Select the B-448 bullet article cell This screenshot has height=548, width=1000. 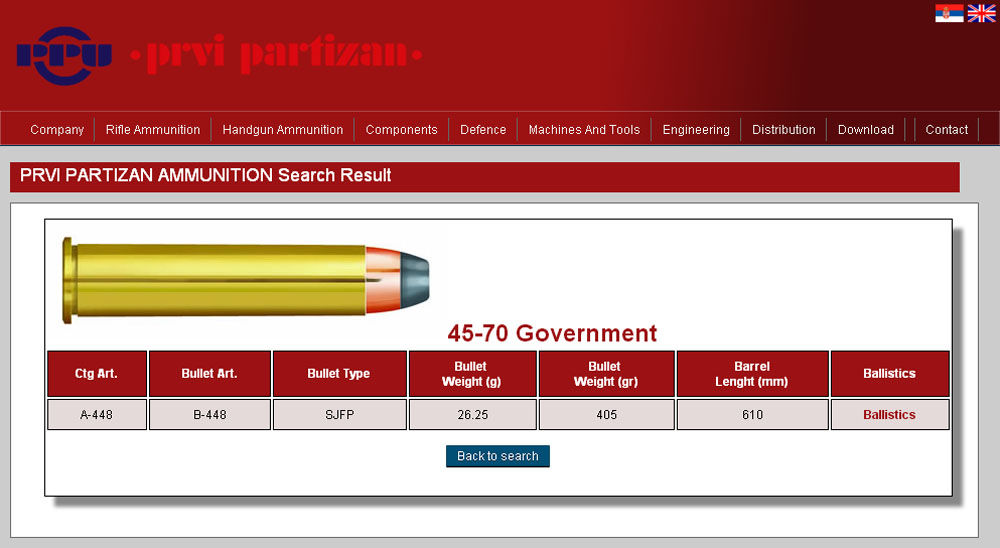(210, 415)
